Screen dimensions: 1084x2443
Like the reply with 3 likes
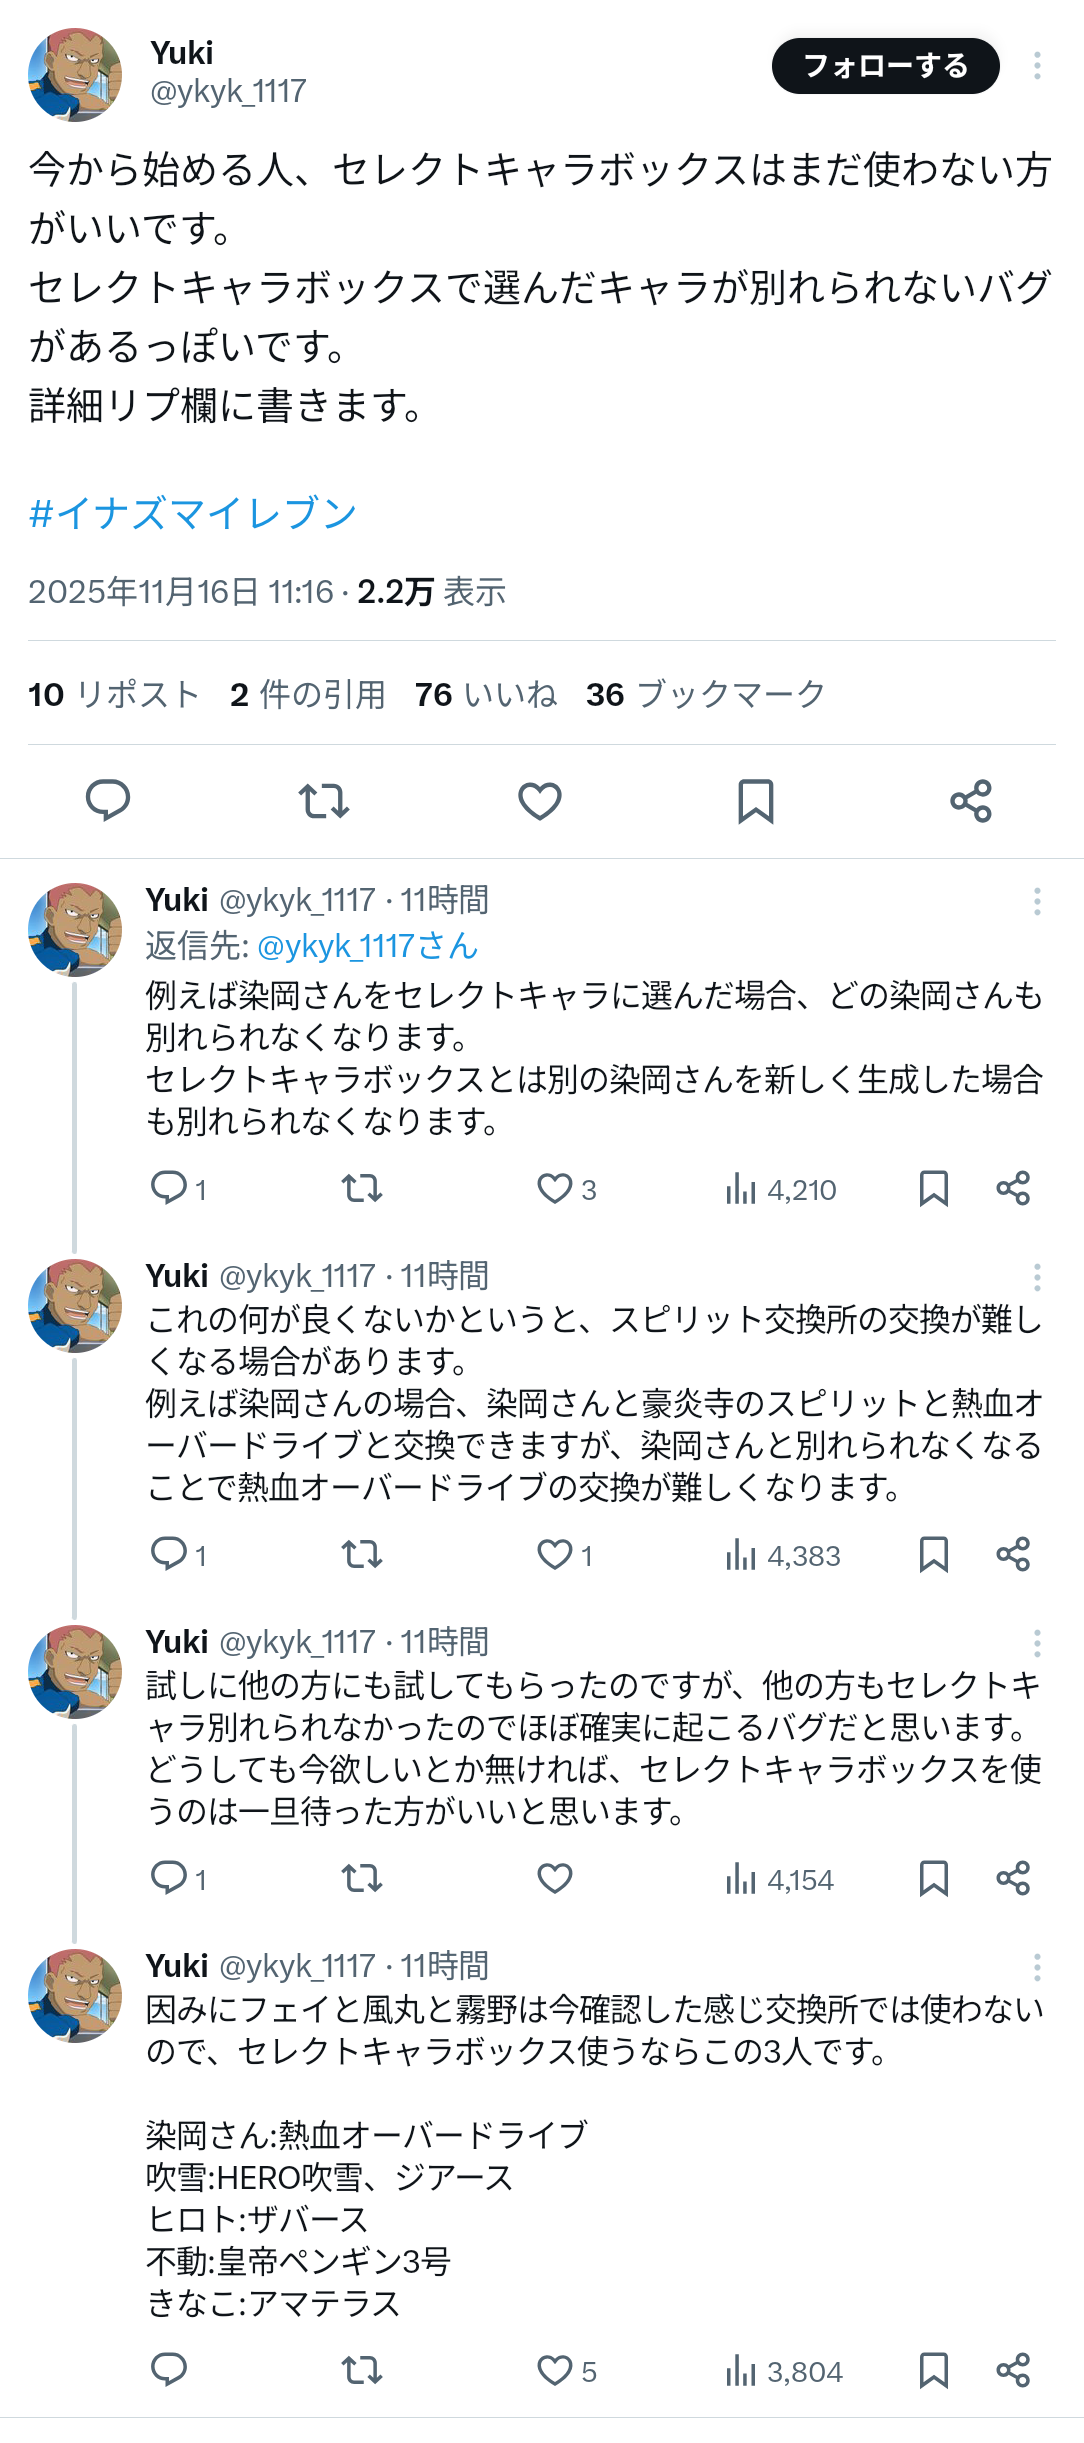coord(555,1188)
